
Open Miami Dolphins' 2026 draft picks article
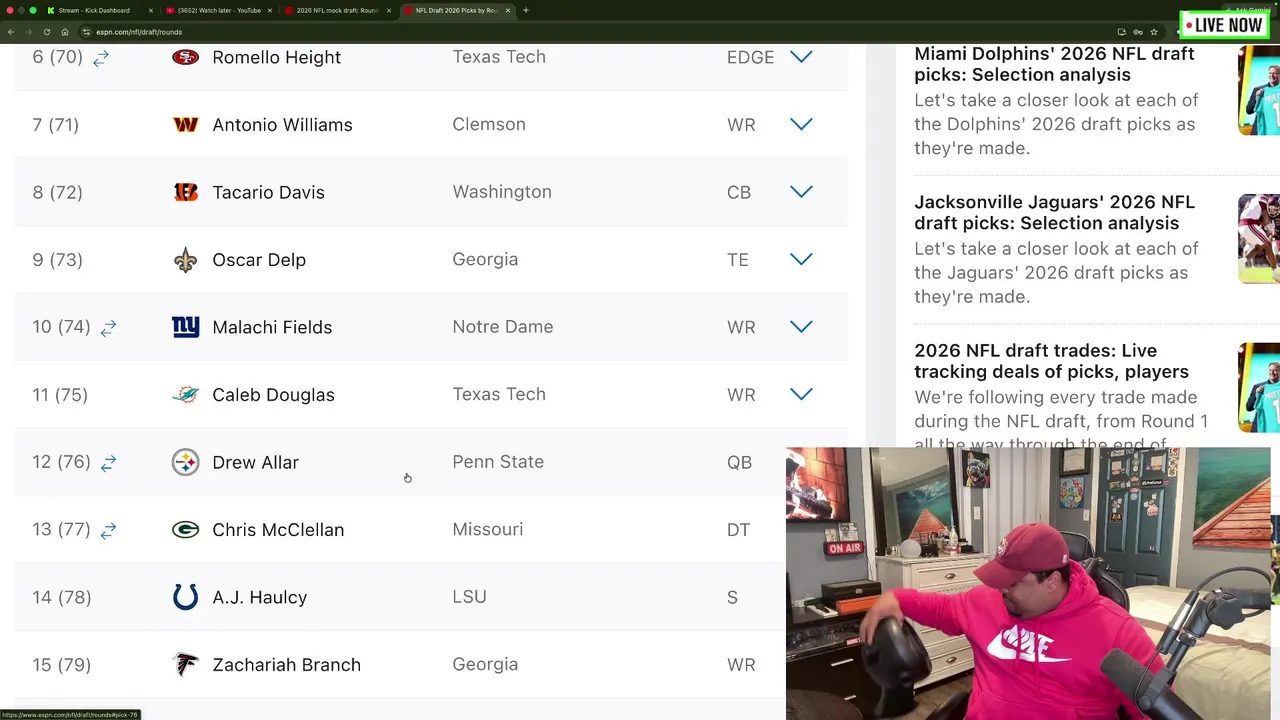pyautogui.click(x=1054, y=64)
